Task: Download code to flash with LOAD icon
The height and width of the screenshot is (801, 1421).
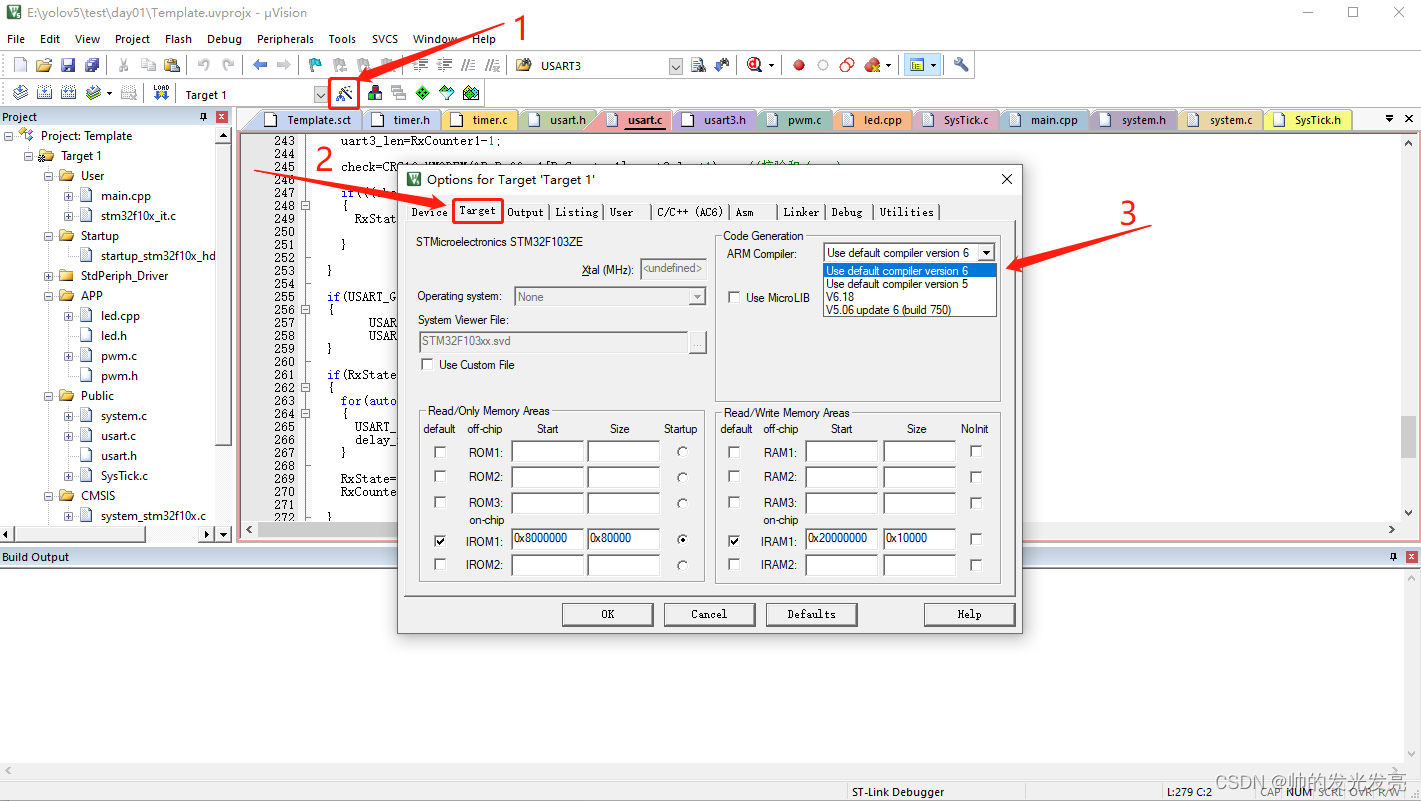Action: [x=161, y=93]
